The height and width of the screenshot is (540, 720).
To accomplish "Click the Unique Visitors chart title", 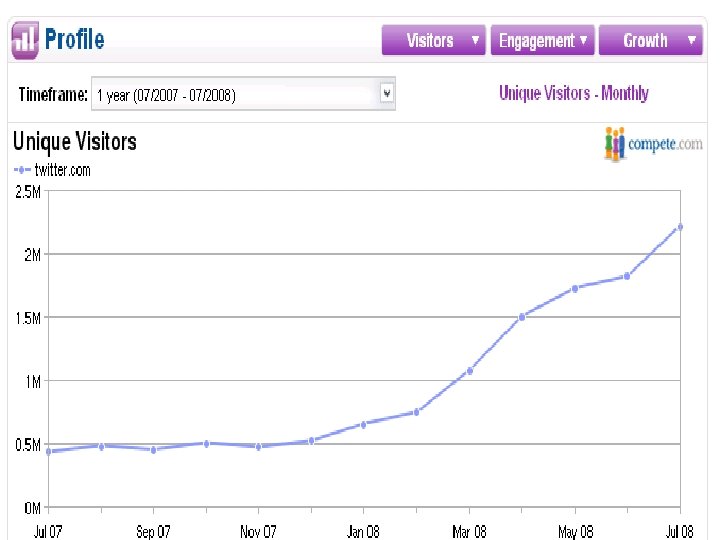I will (x=75, y=141).
